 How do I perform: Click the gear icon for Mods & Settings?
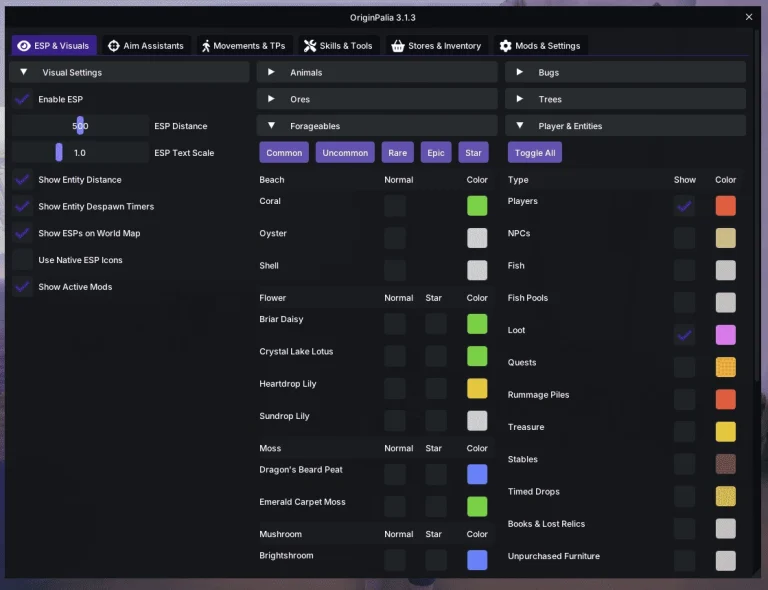(505, 46)
